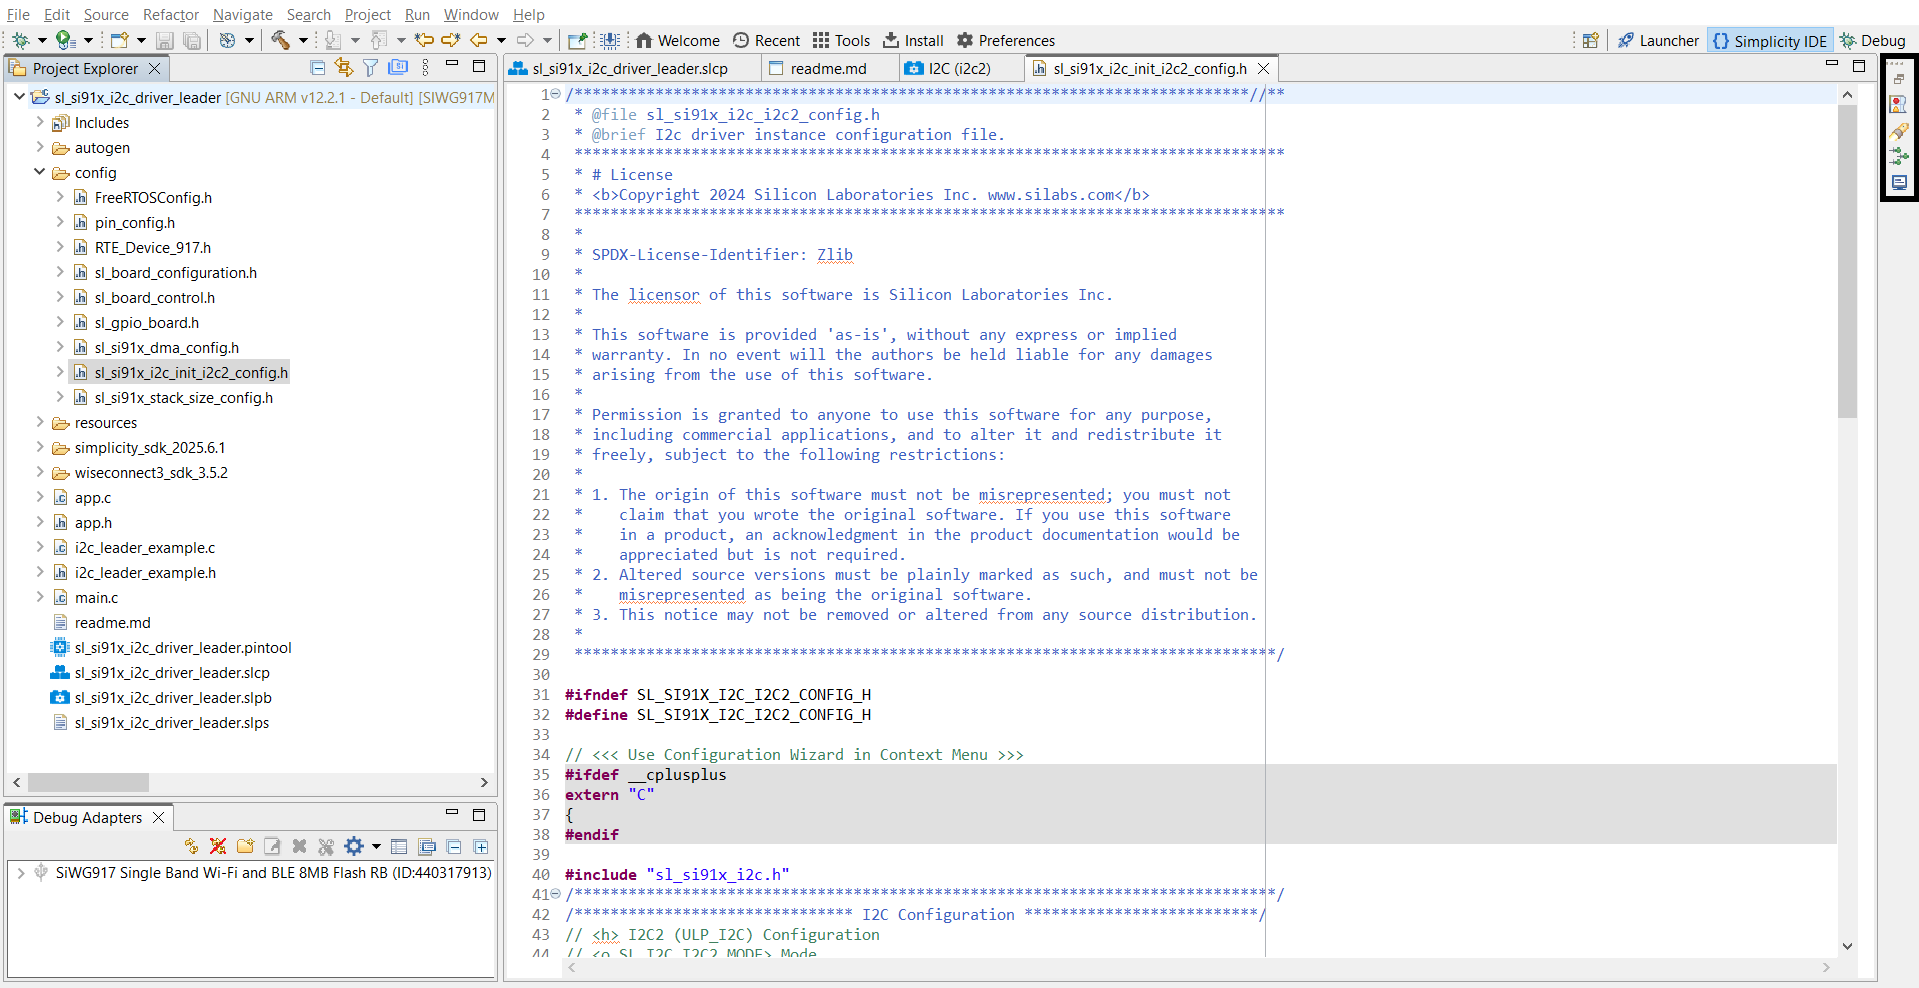Select the Preferences gear in the main toolbar
Image resolution: width=1919 pixels, height=988 pixels.
point(1005,40)
